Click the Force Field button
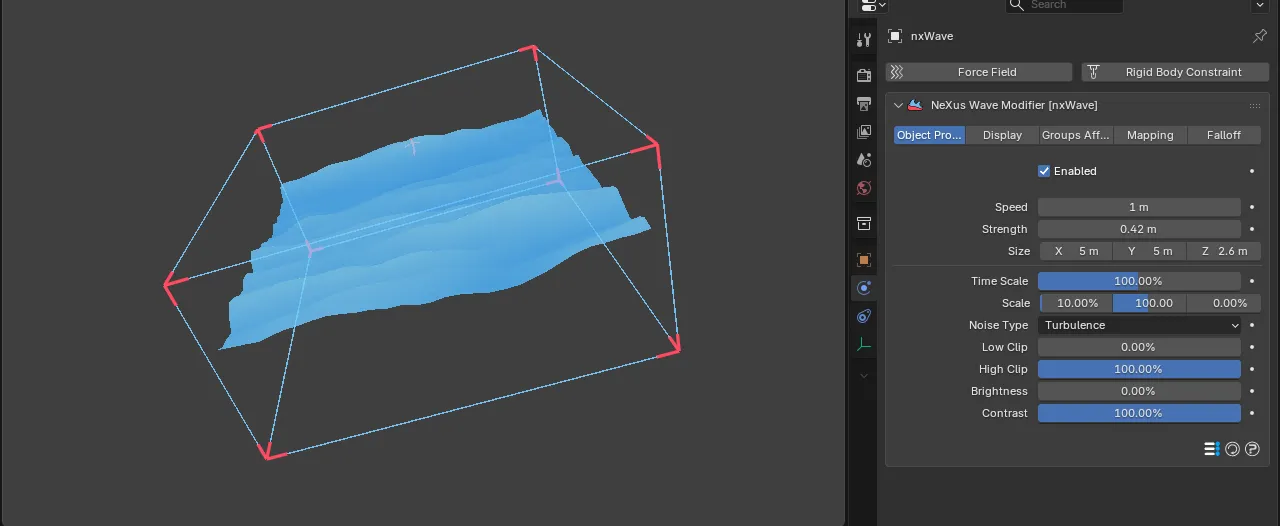 (978, 72)
